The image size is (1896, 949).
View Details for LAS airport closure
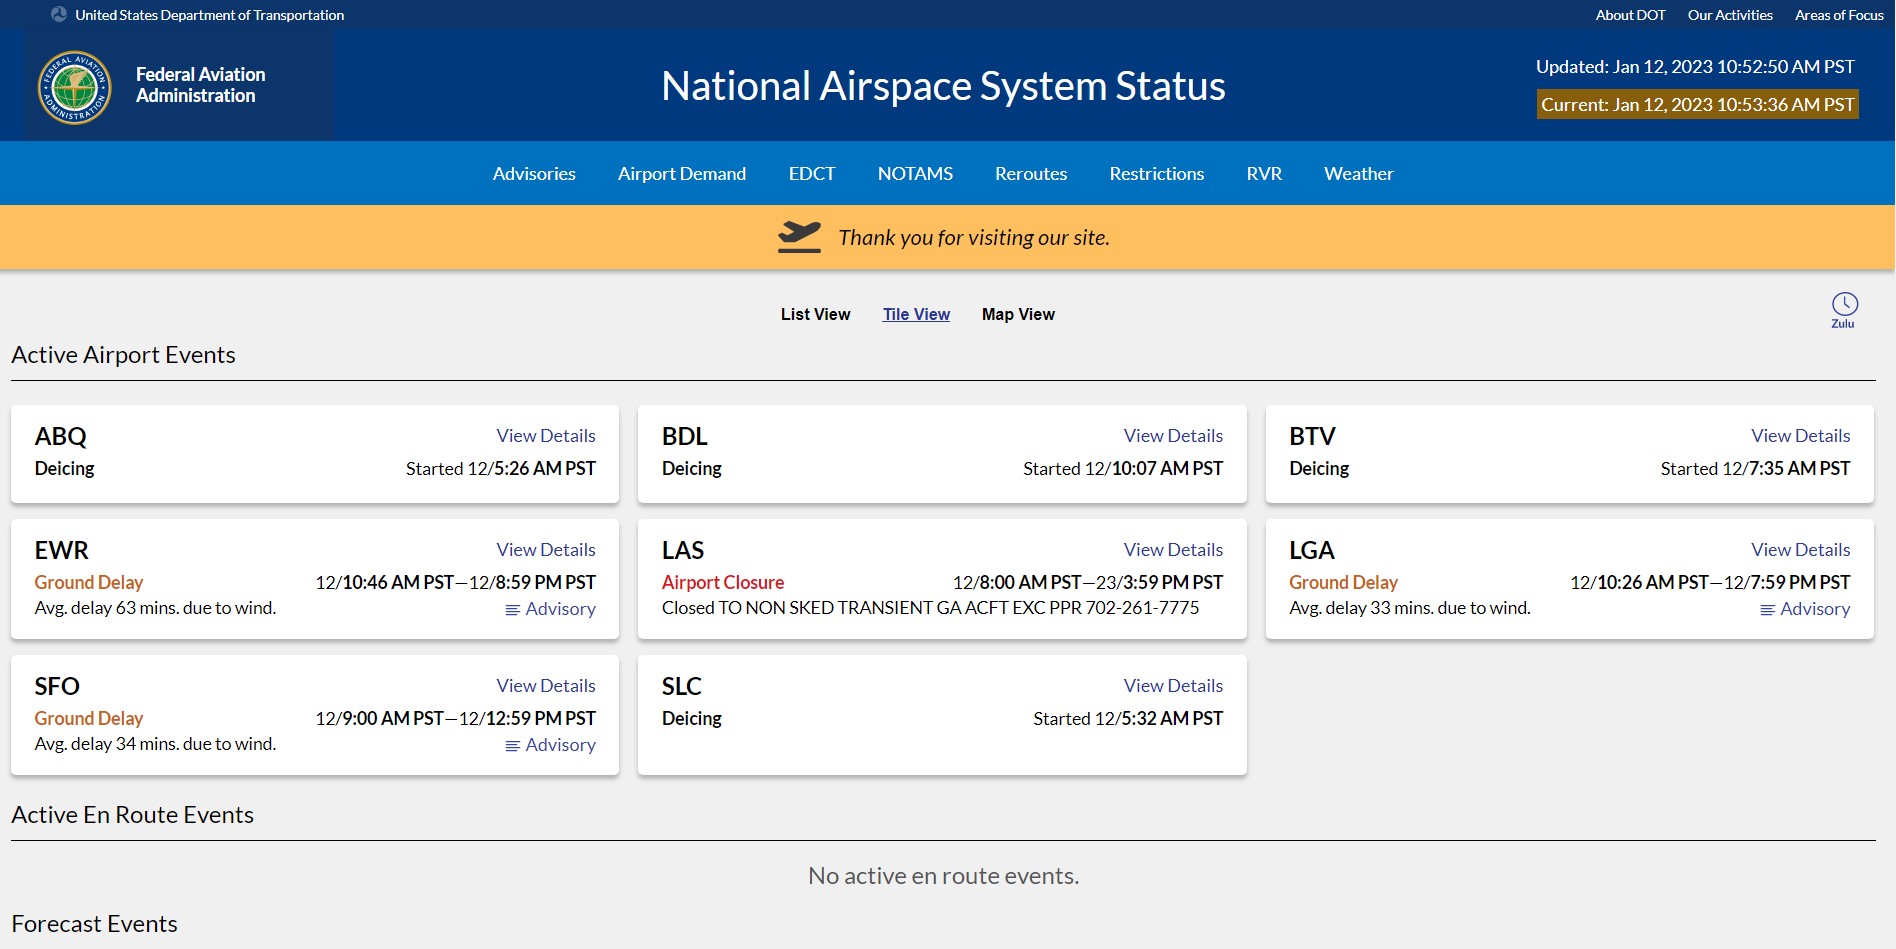1173,550
